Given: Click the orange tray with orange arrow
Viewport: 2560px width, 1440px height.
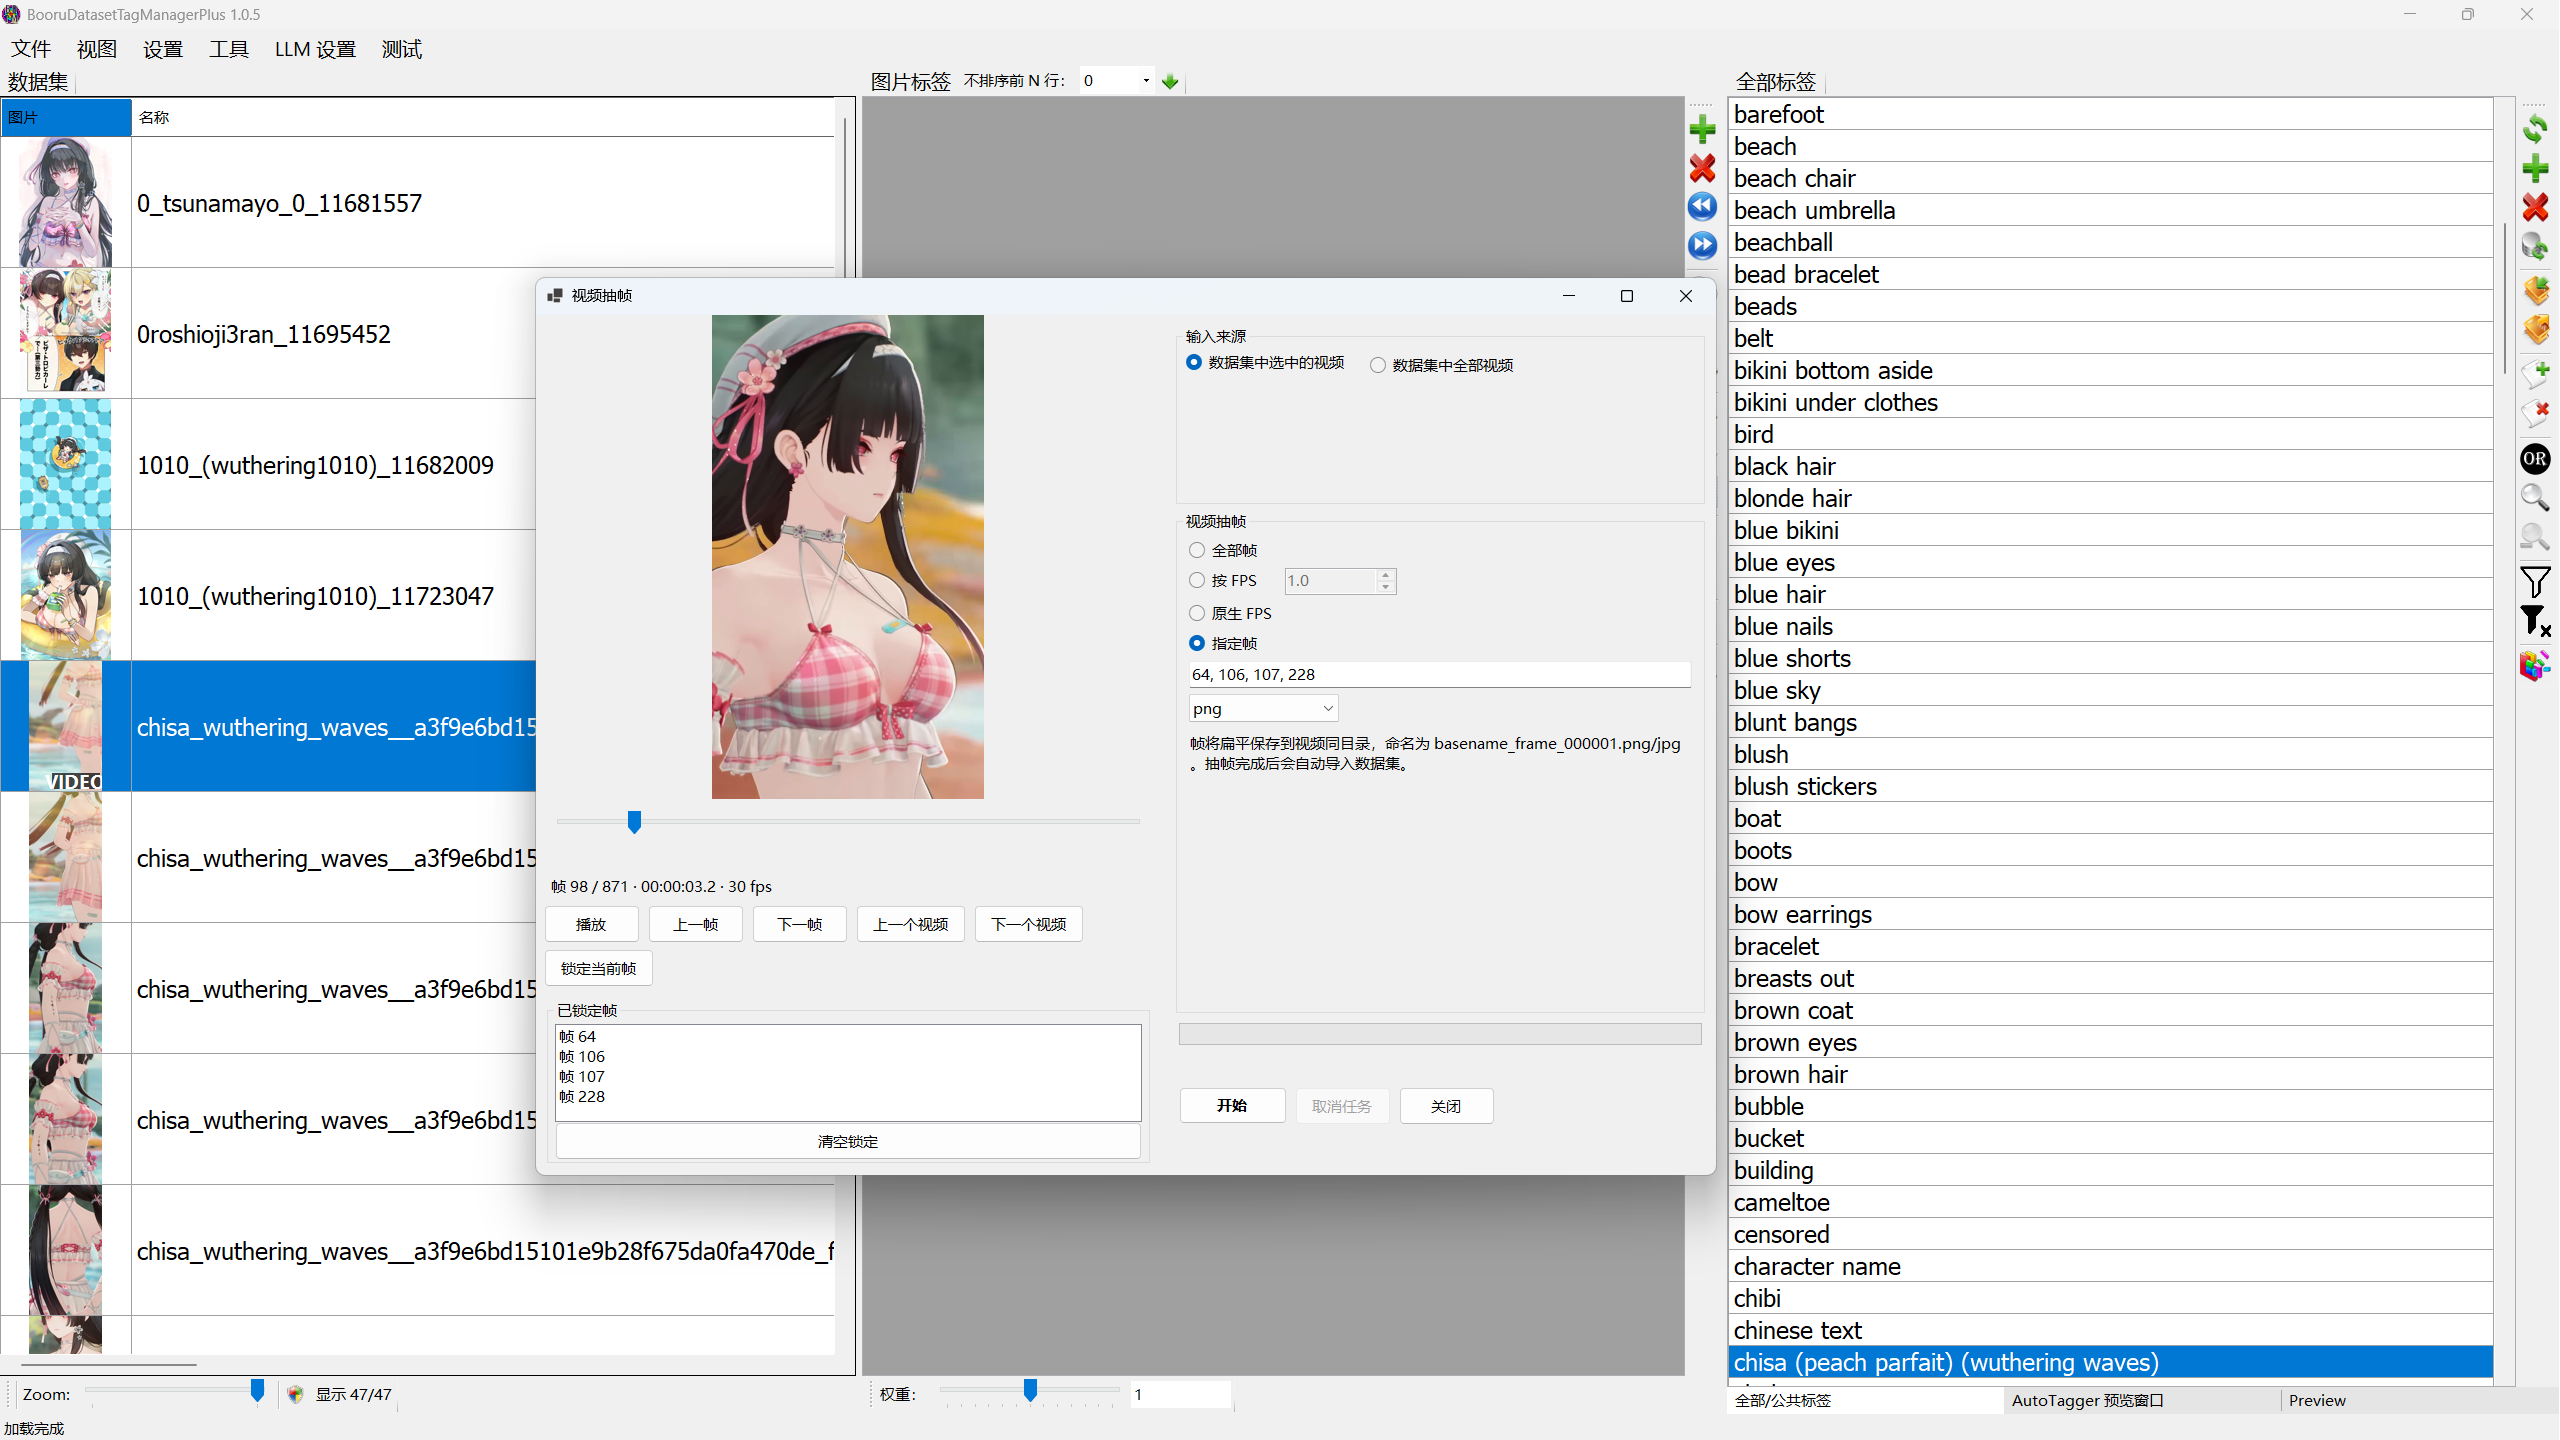Looking at the screenshot, I should point(2535,329).
